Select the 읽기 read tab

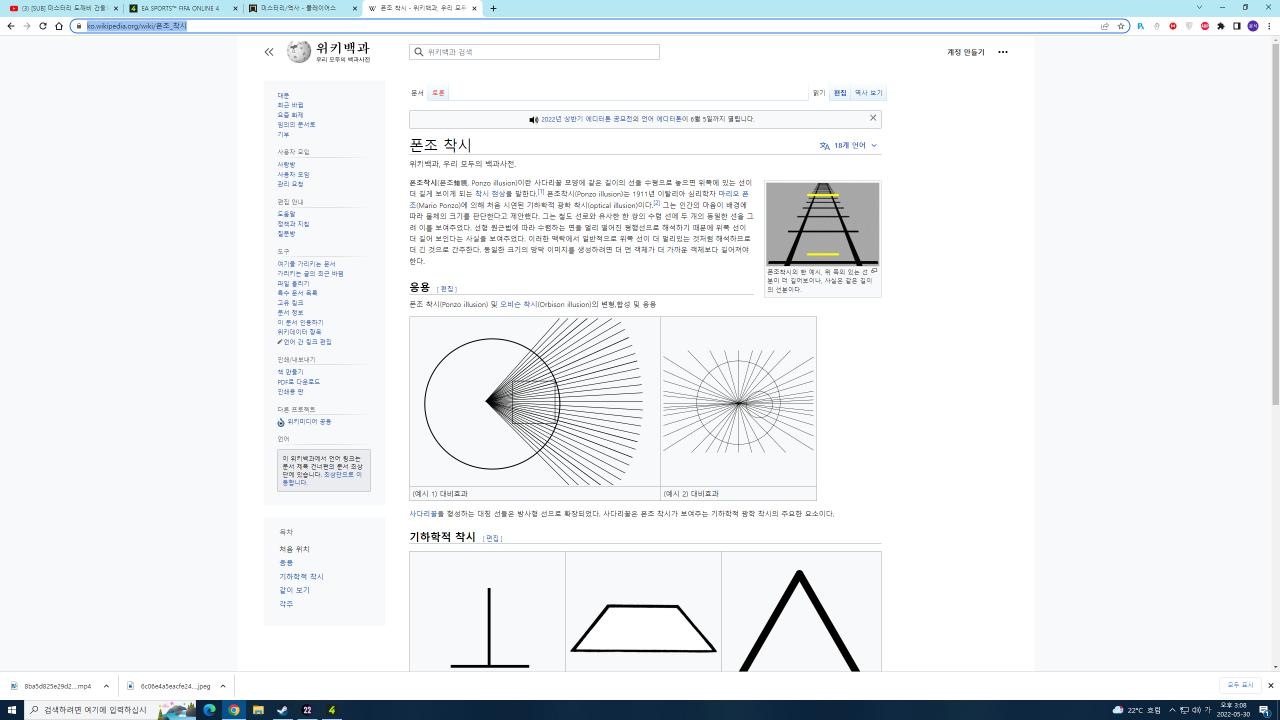click(819, 93)
